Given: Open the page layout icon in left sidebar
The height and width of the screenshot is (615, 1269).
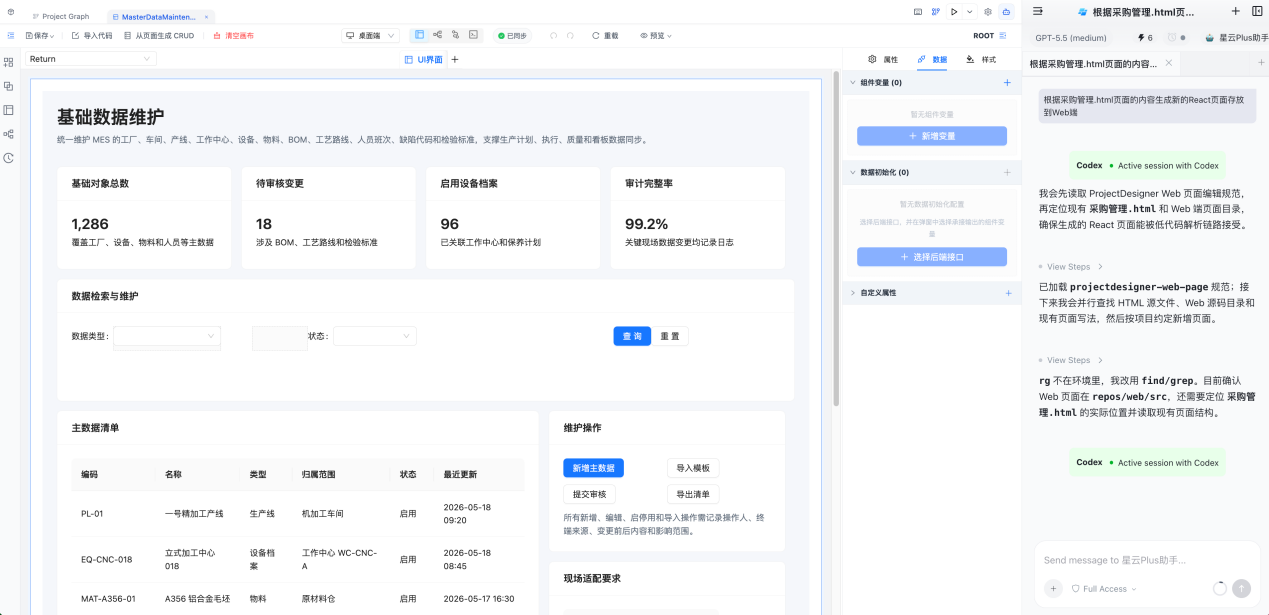Looking at the screenshot, I should pos(9,110).
